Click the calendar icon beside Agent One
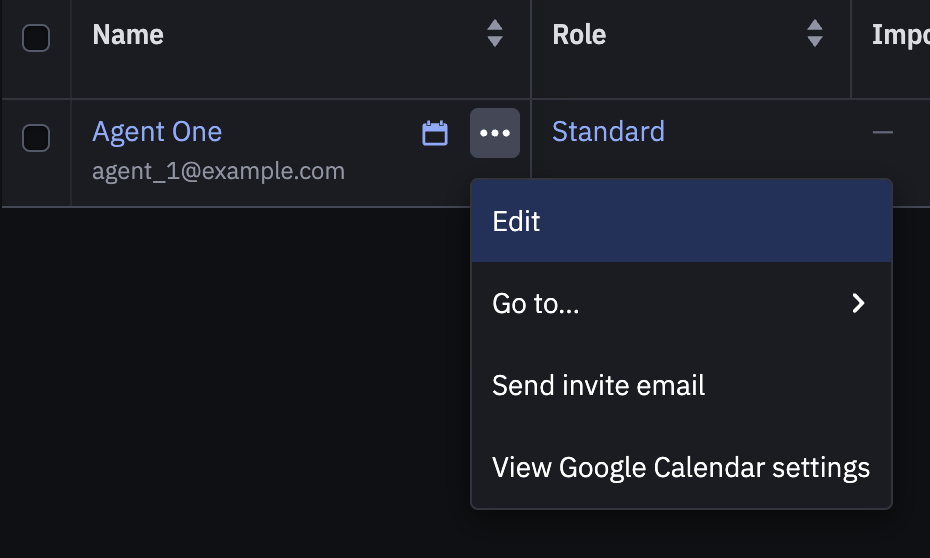Image resolution: width=930 pixels, height=558 pixels. (x=435, y=133)
